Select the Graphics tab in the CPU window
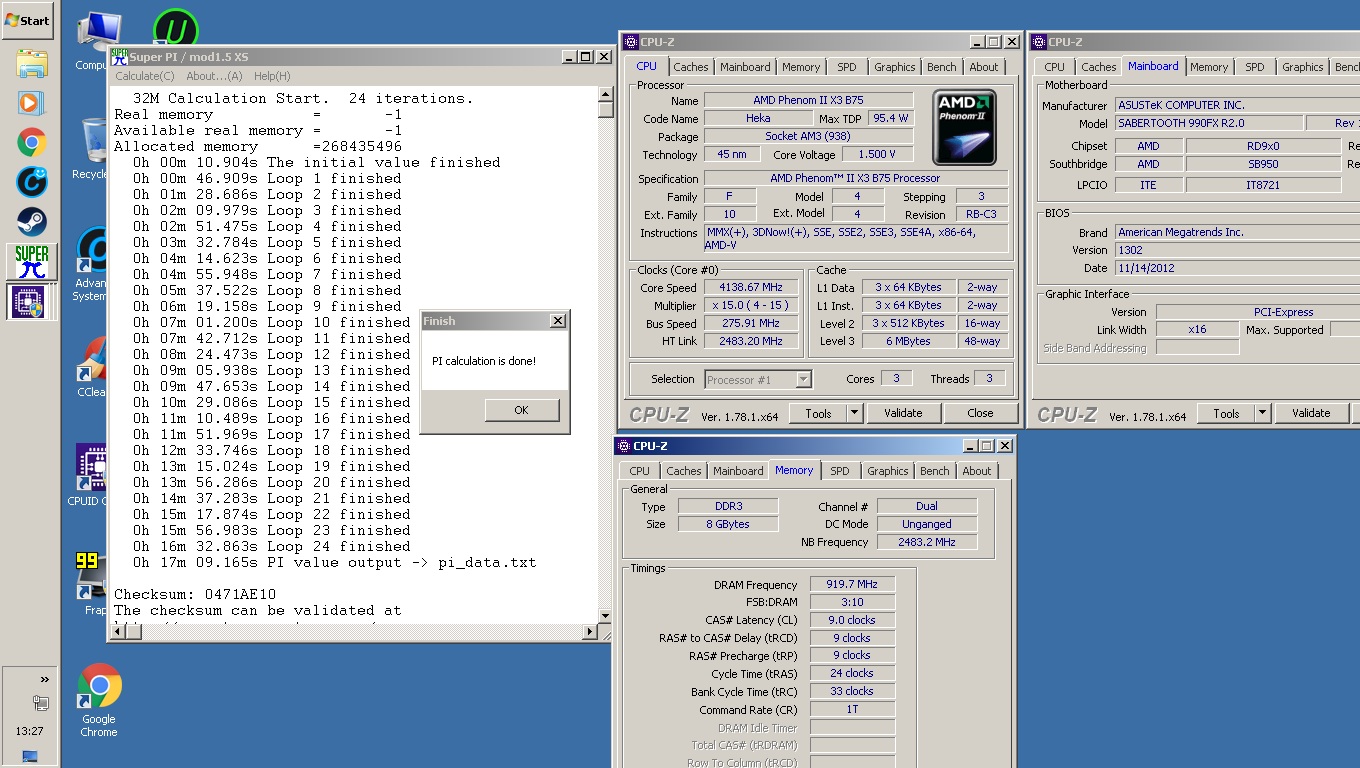The height and width of the screenshot is (768, 1360). tap(894, 67)
